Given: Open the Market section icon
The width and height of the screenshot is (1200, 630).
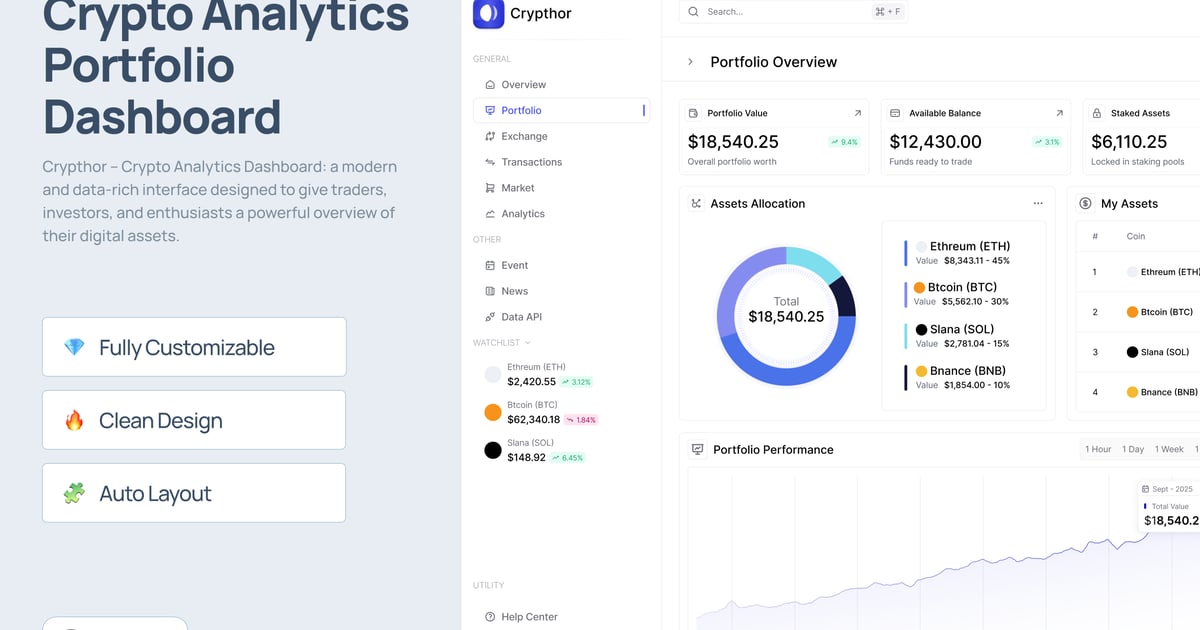Looking at the screenshot, I should click(489, 187).
